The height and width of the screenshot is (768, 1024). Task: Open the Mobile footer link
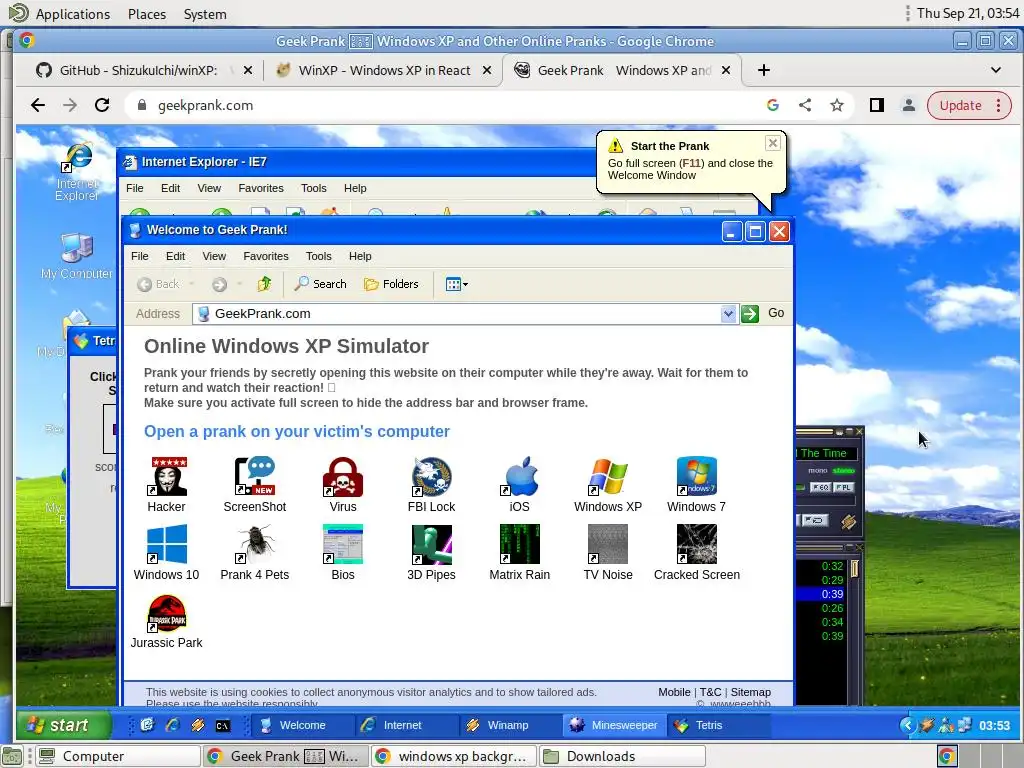tap(674, 692)
